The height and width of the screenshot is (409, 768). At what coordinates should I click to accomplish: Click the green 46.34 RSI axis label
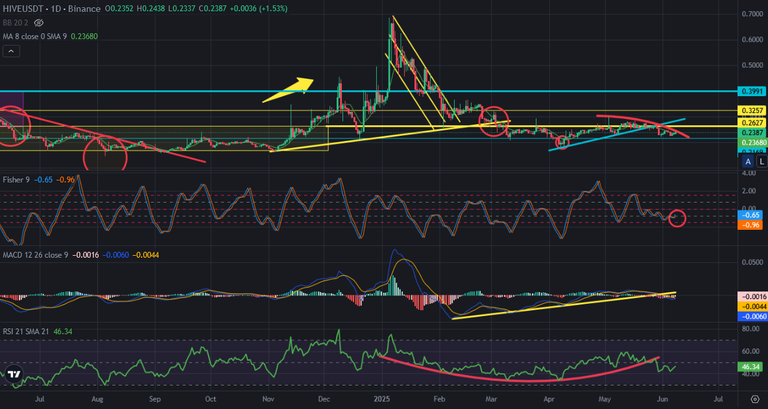click(751, 366)
